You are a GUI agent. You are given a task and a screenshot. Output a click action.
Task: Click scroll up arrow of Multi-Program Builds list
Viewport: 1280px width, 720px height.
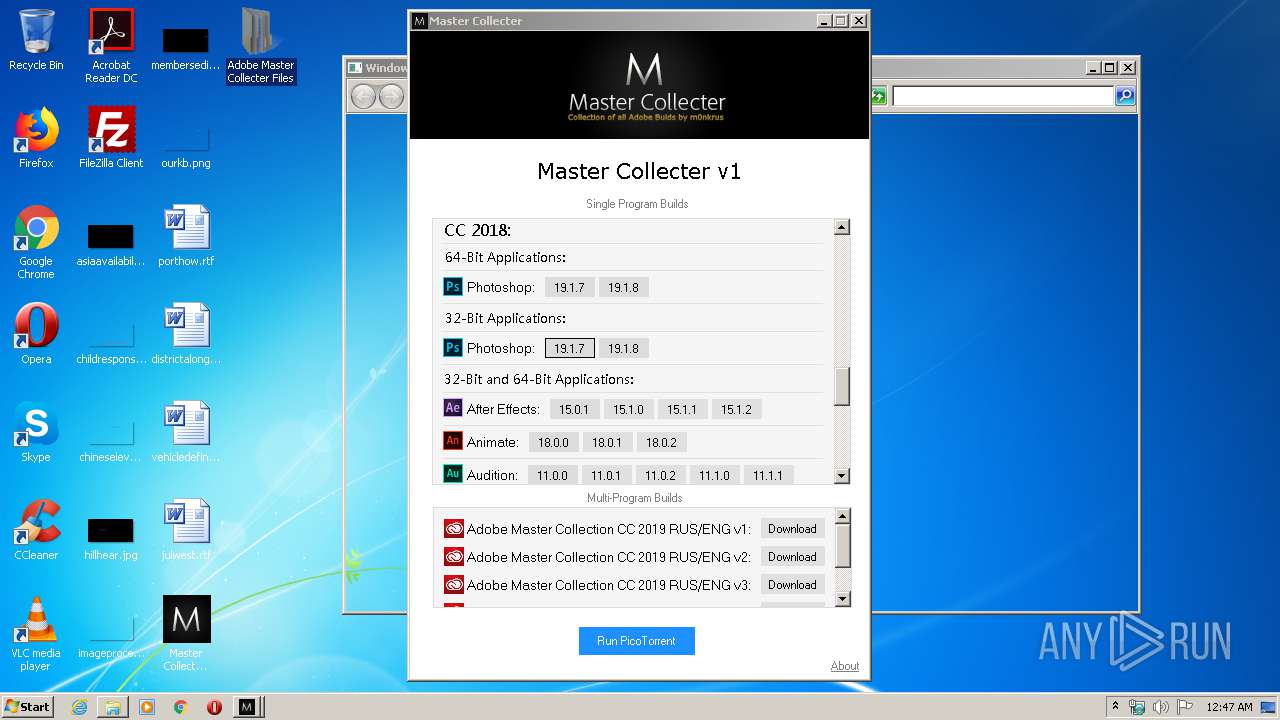tap(842, 516)
